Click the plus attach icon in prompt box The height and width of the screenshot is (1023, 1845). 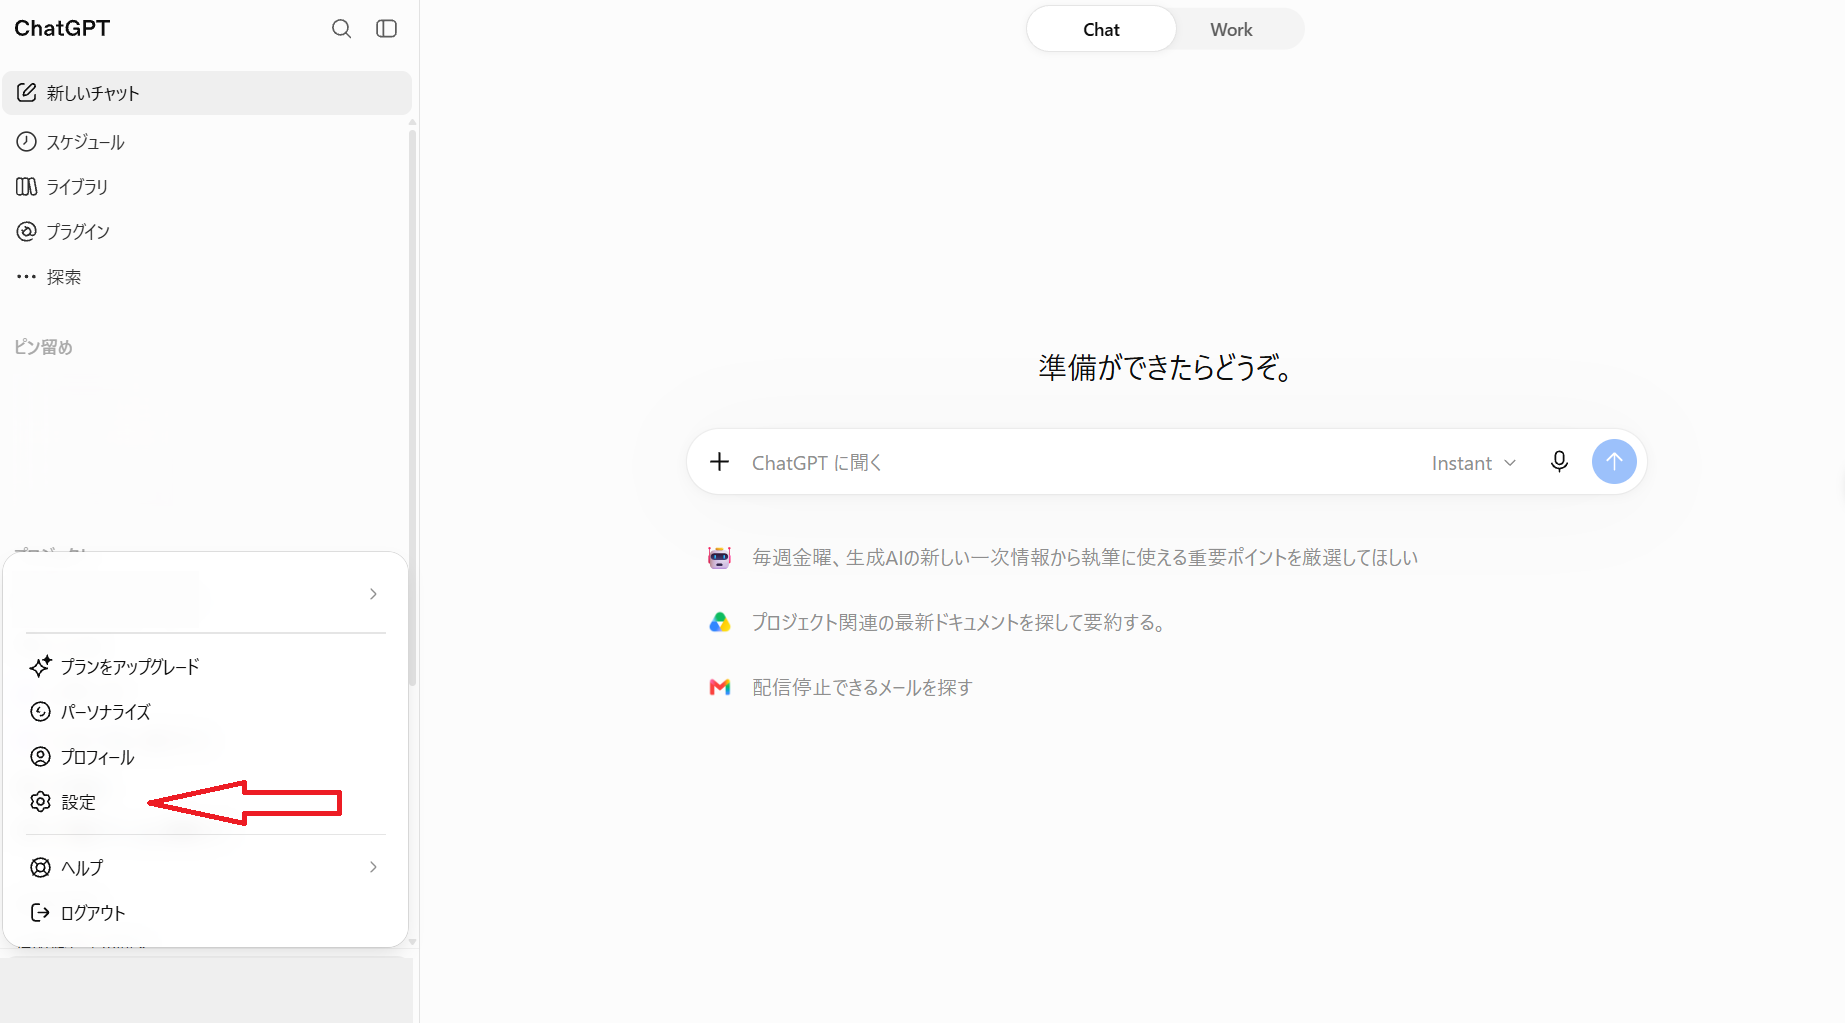719,462
